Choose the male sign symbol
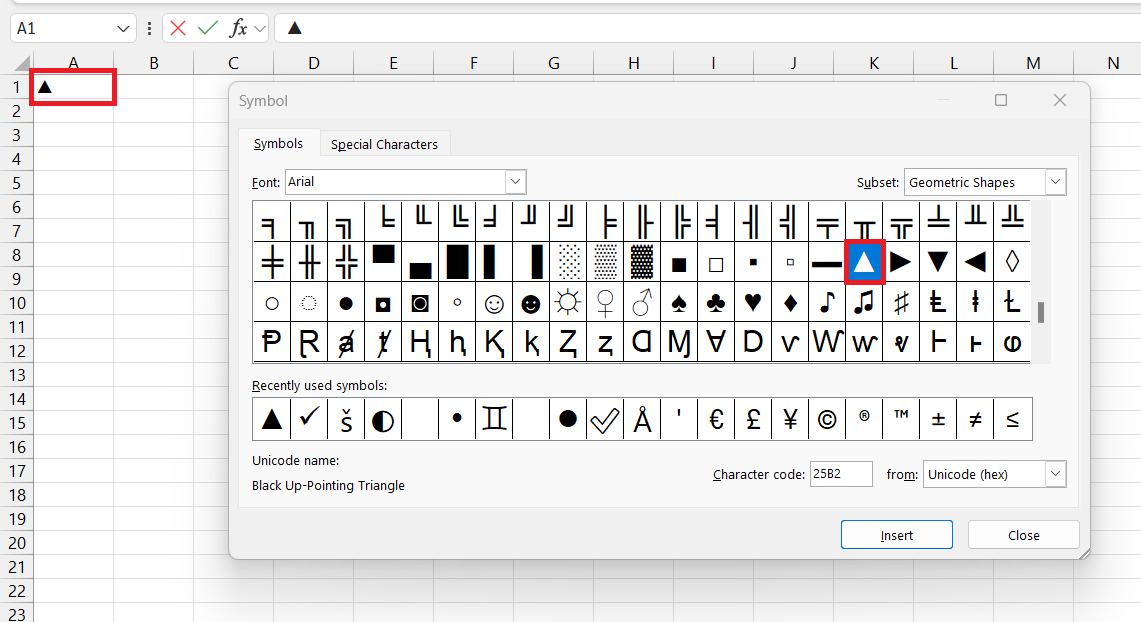The width and height of the screenshot is (1141, 622). point(642,303)
